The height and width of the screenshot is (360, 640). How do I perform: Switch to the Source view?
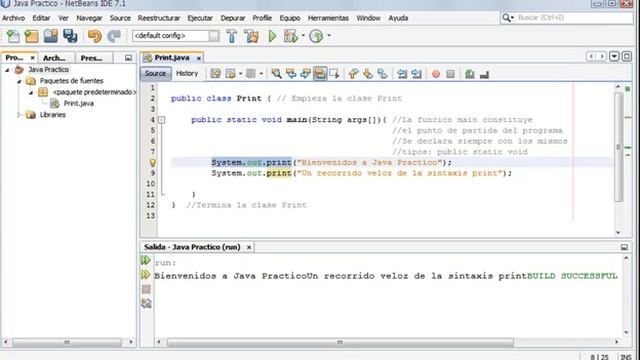pyautogui.click(x=156, y=73)
